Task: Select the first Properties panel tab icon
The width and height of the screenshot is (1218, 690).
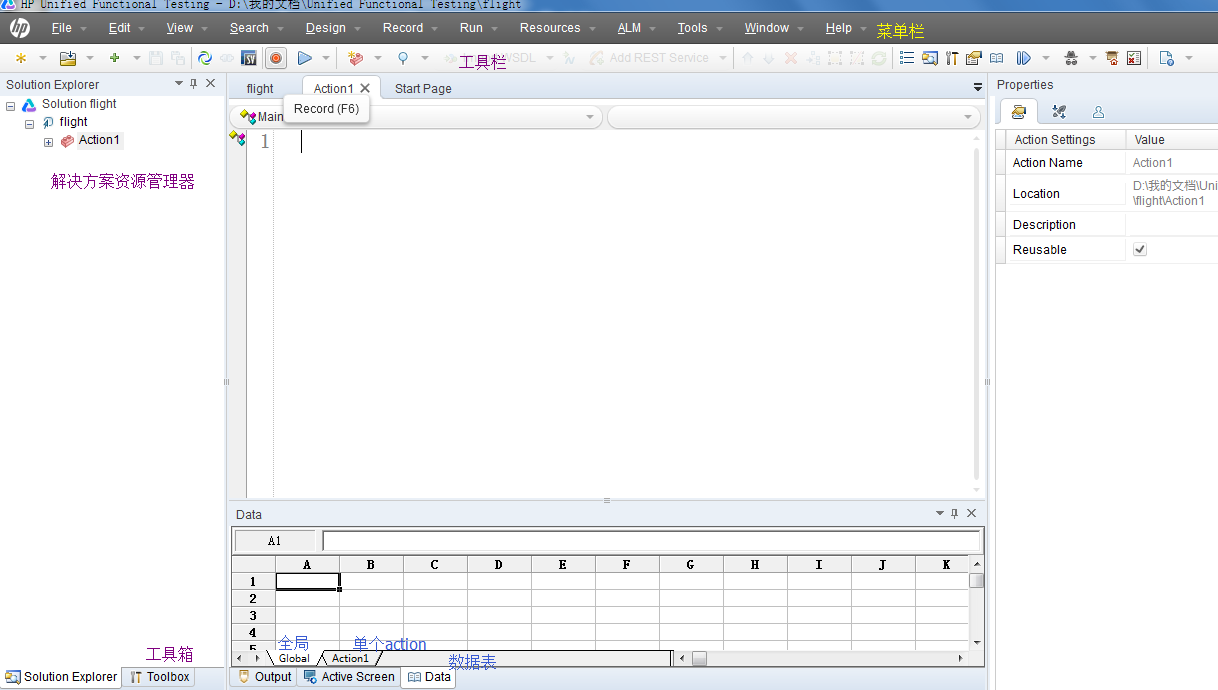Action: tap(1018, 112)
